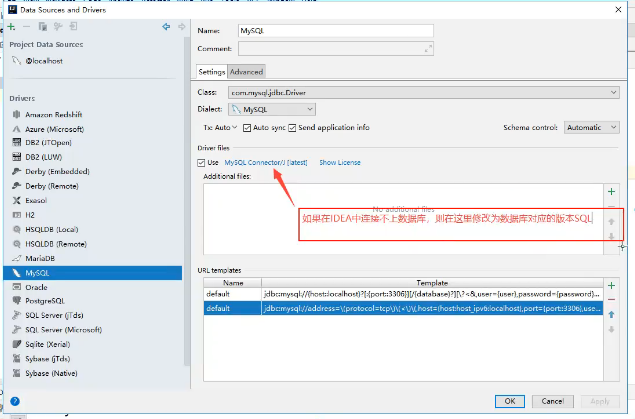This screenshot has height=419, width=635.
Task: Switch to the Settings tab
Action: (x=211, y=72)
